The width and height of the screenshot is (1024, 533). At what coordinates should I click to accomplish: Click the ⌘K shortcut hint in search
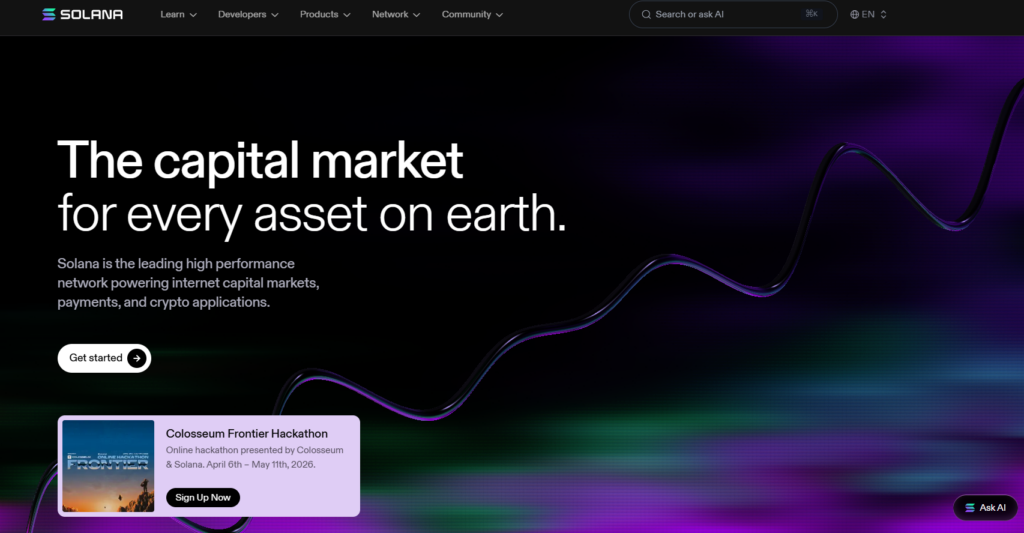812,14
